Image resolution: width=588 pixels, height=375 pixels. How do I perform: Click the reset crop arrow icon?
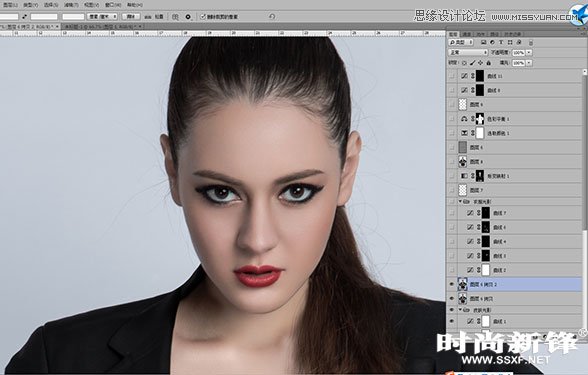(x=272, y=16)
